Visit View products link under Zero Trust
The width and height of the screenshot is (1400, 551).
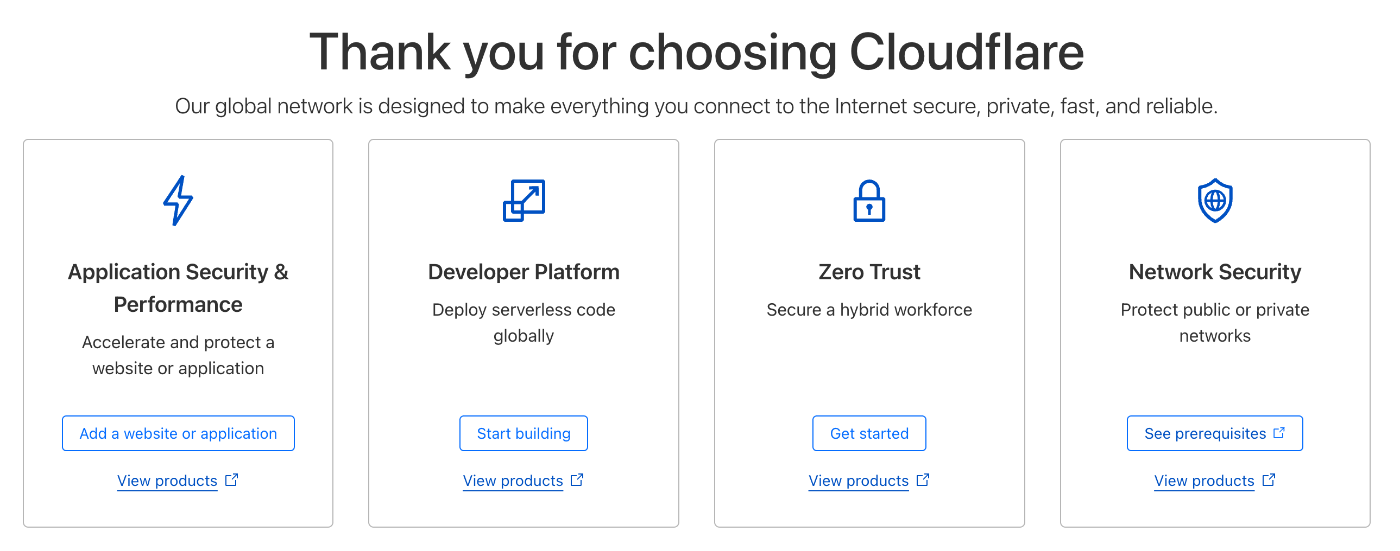click(859, 481)
